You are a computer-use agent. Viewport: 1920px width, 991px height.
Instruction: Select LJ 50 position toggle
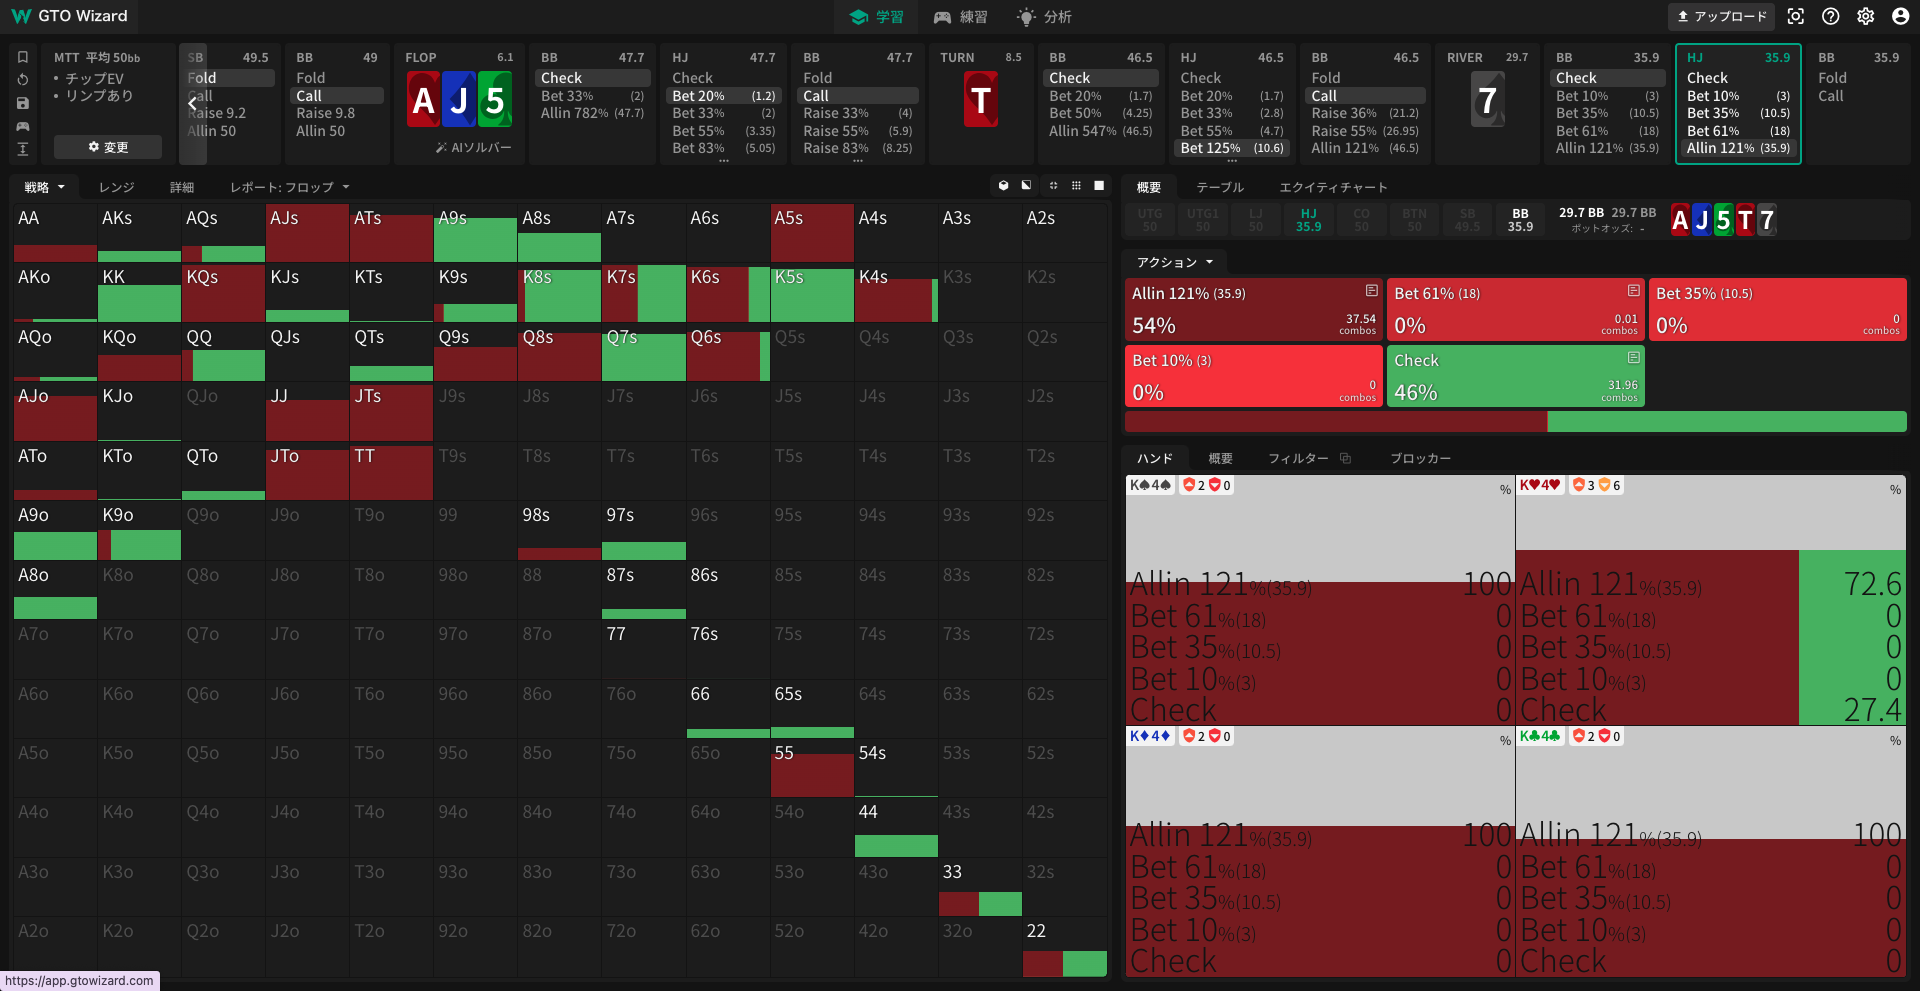1256,220
